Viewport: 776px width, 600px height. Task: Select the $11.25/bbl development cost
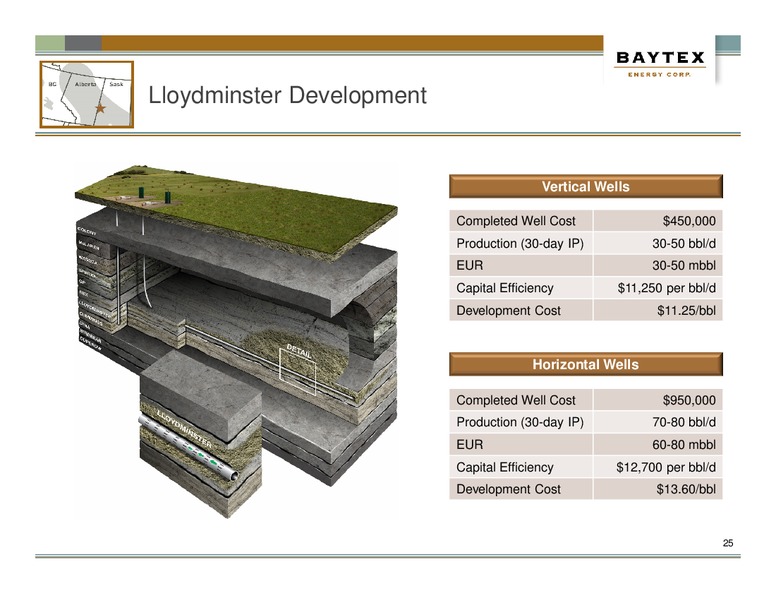(x=686, y=310)
